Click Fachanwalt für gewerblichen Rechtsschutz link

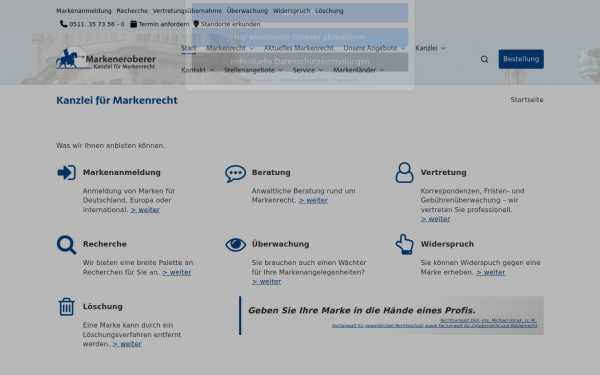pyautogui.click(x=434, y=326)
